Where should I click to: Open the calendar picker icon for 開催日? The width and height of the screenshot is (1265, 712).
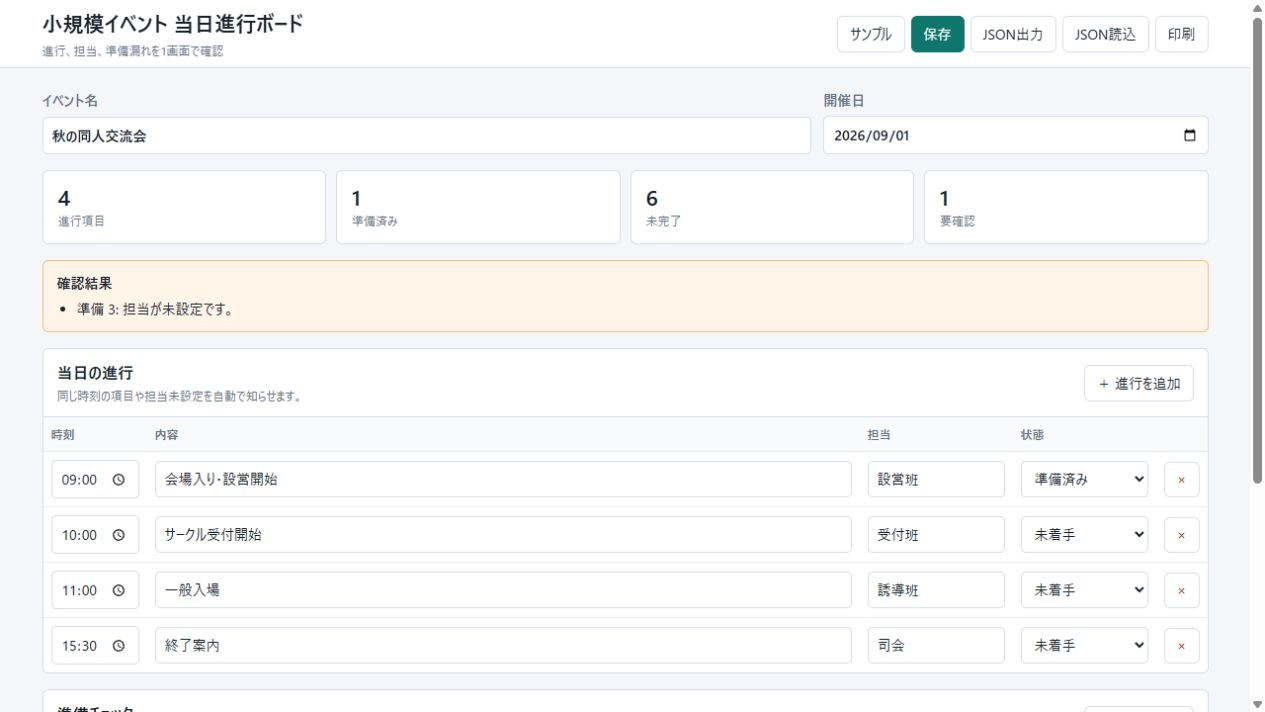coord(1189,136)
